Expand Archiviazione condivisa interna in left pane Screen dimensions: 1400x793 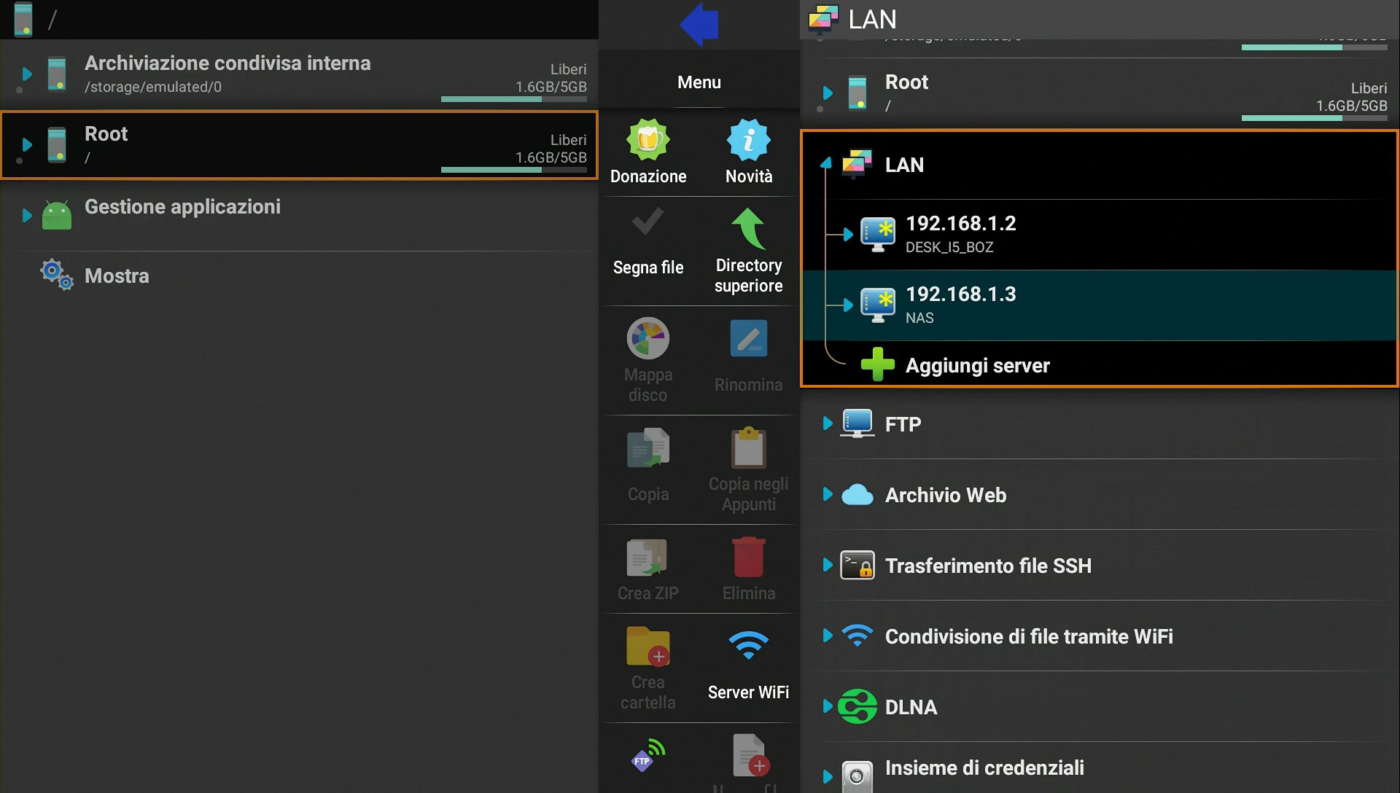click(x=27, y=74)
